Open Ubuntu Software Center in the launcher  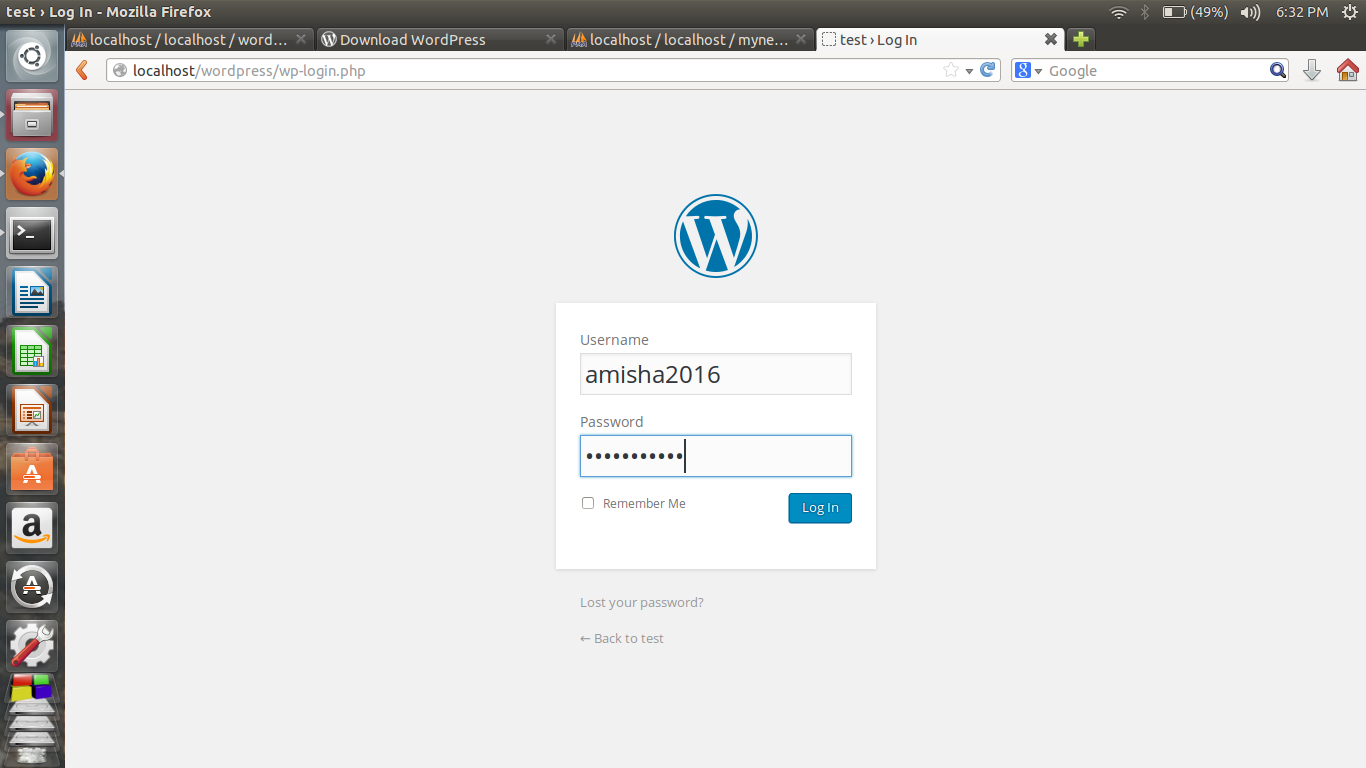pyautogui.click(x=32, y=469)
